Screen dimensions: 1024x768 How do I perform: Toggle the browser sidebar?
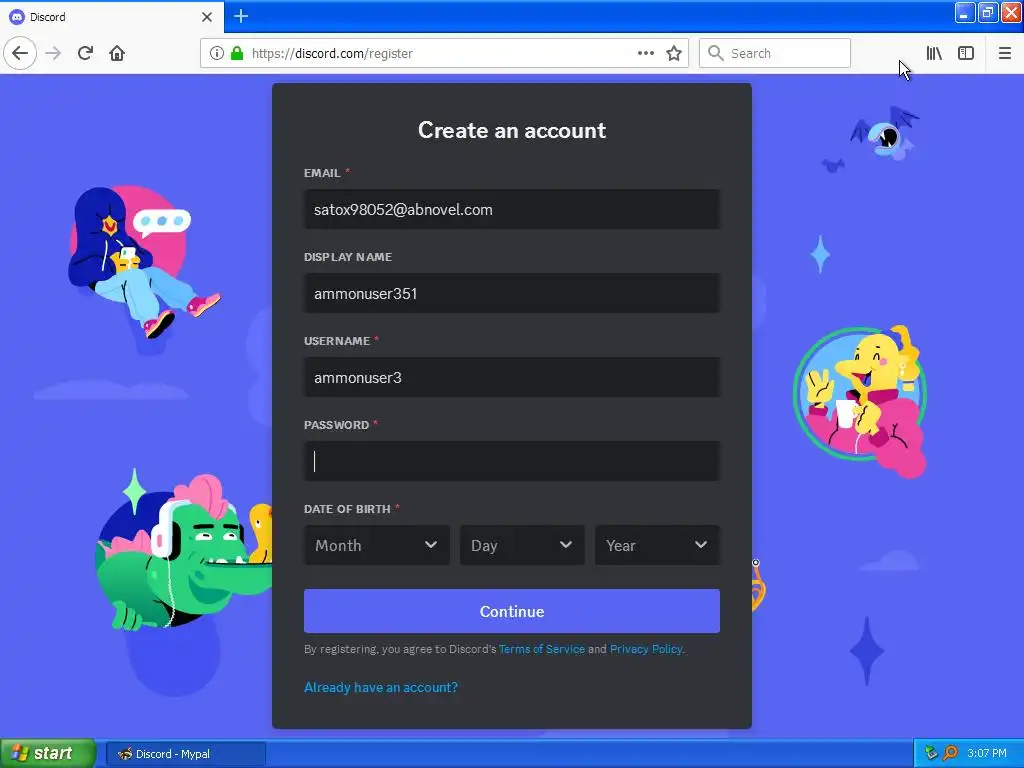[x=966, y=53]
